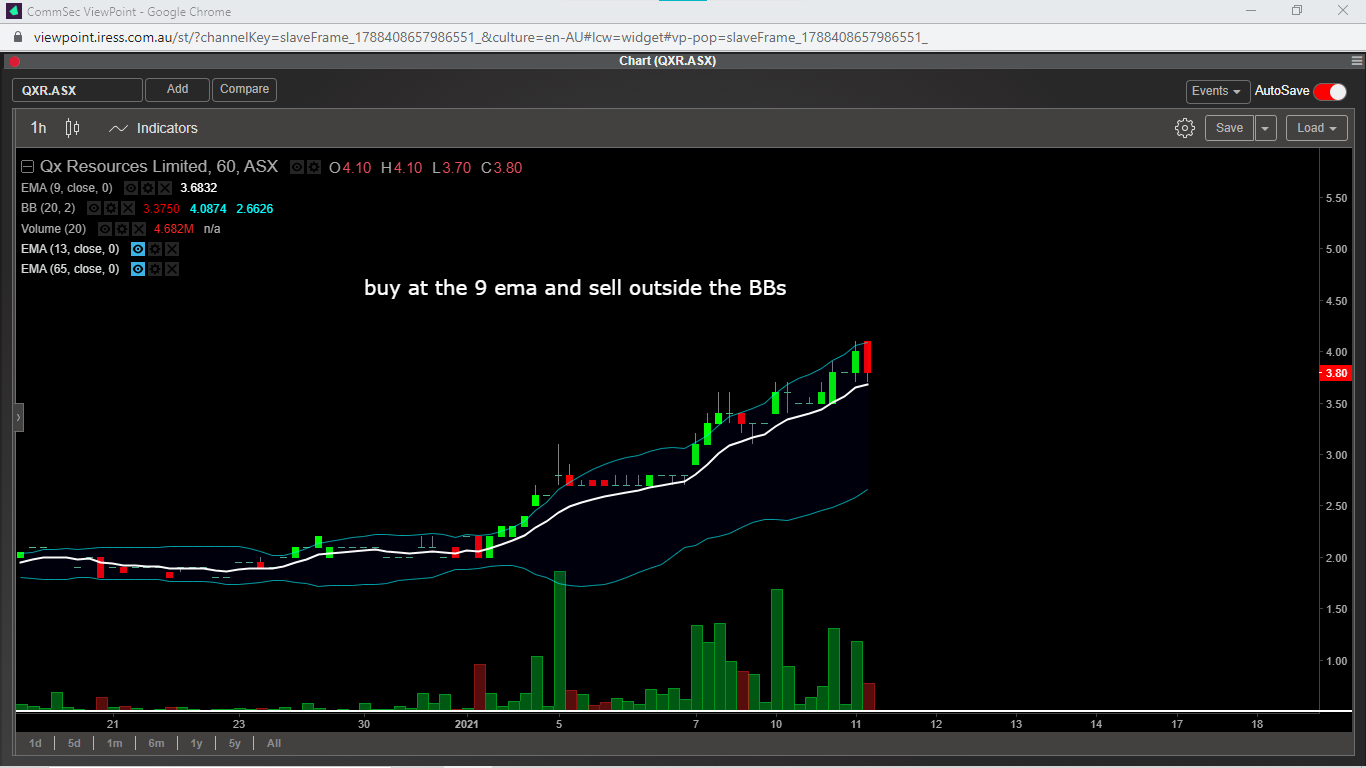
Task: Remove the EMA (13, close, 0) indicator
Action: pos(172,249)
